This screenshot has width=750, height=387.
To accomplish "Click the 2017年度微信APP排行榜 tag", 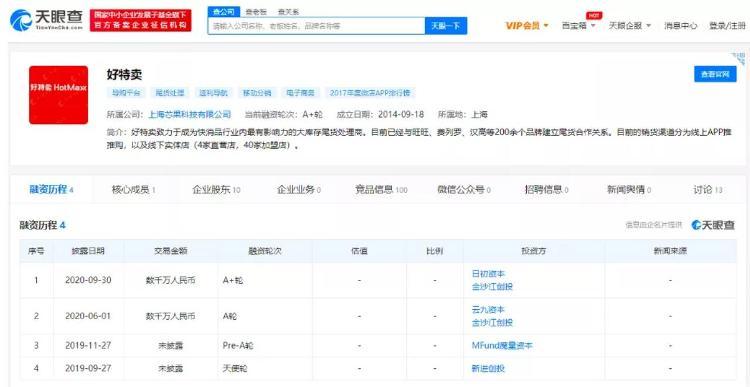I will point(370,93).
